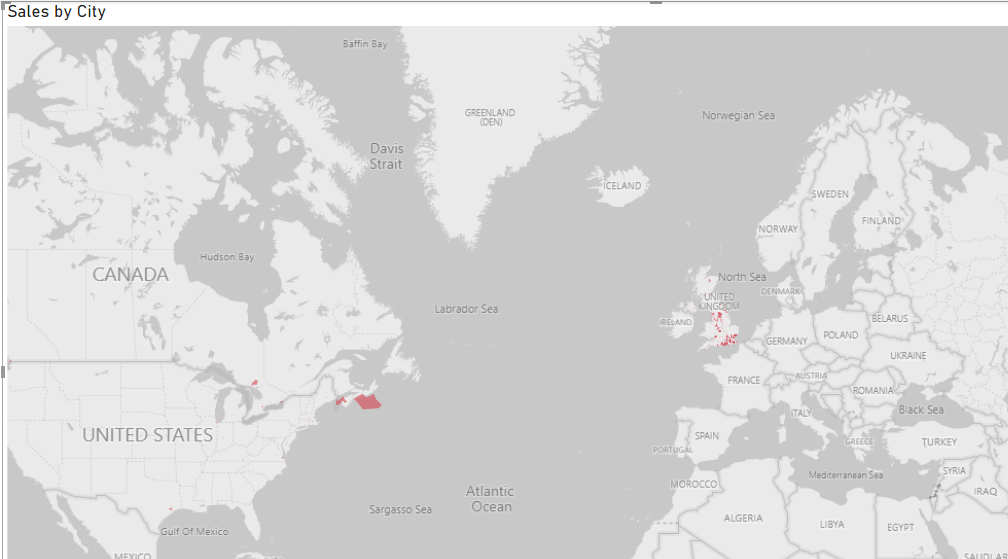Click the Labrador Sea label

[466, 309]
